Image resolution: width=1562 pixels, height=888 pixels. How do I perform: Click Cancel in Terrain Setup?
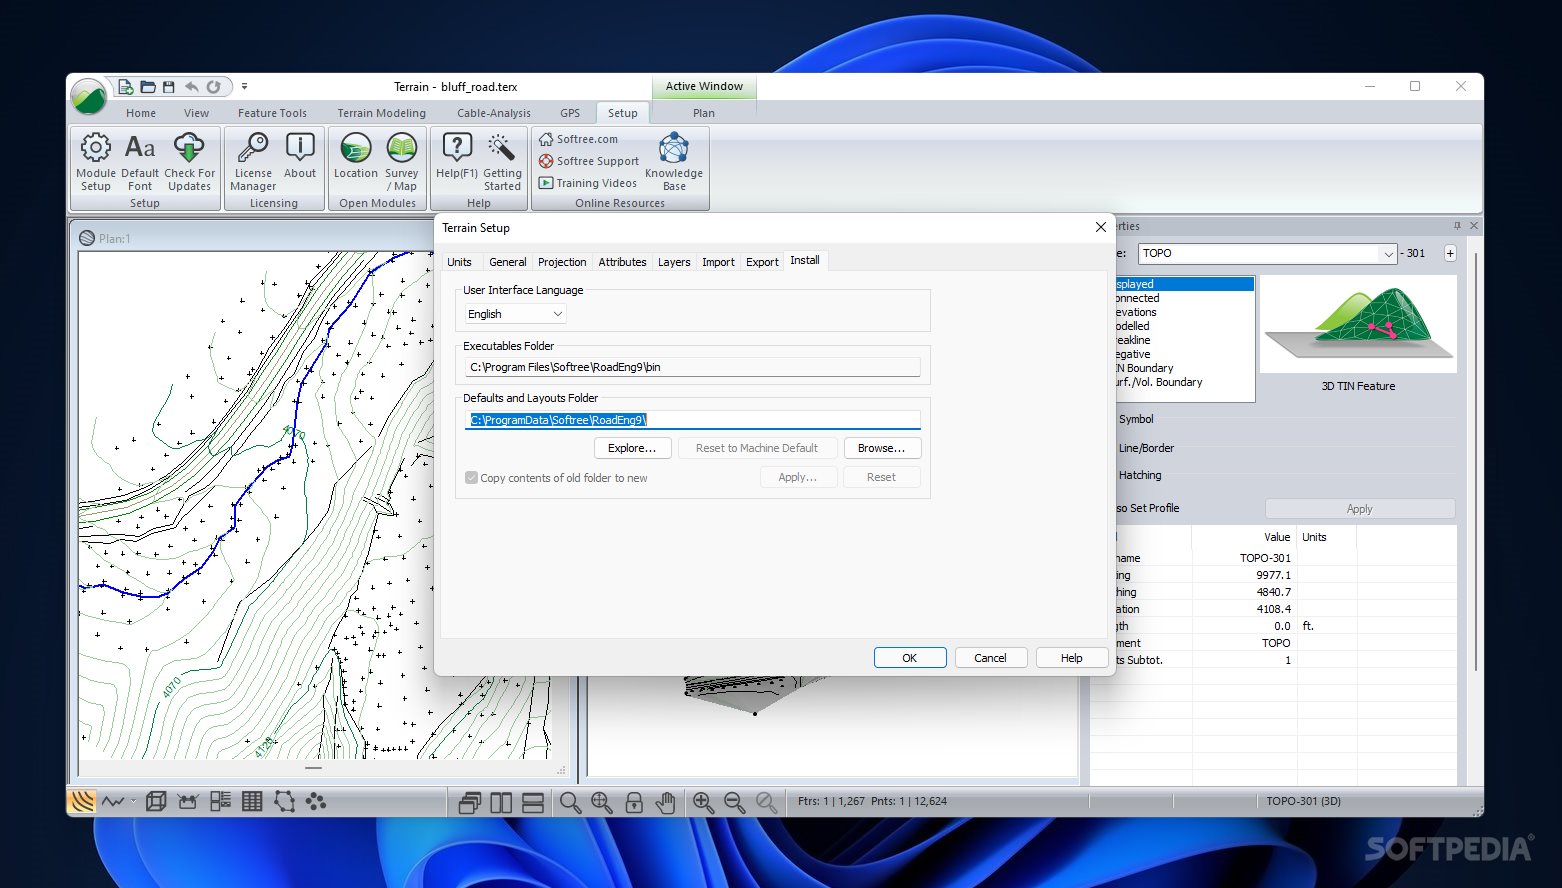tap(990, 658)
